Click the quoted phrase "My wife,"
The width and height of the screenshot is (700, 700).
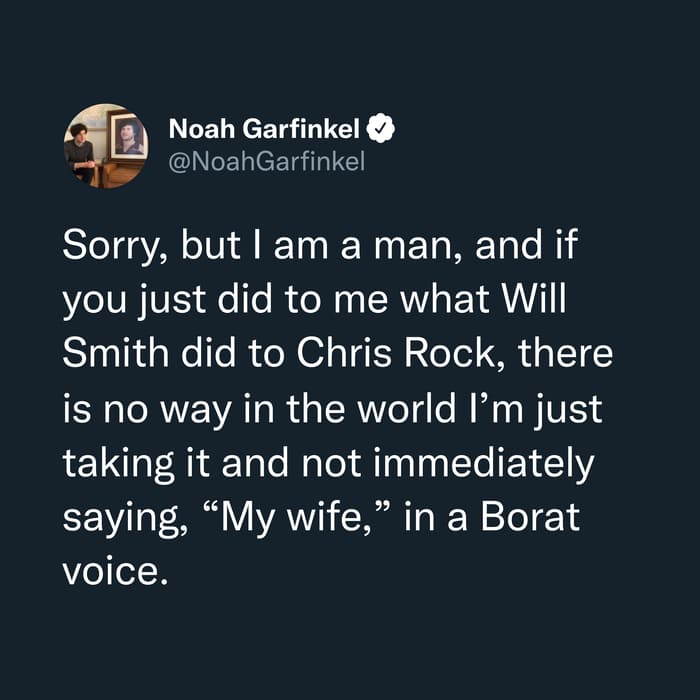click(297, 518)
